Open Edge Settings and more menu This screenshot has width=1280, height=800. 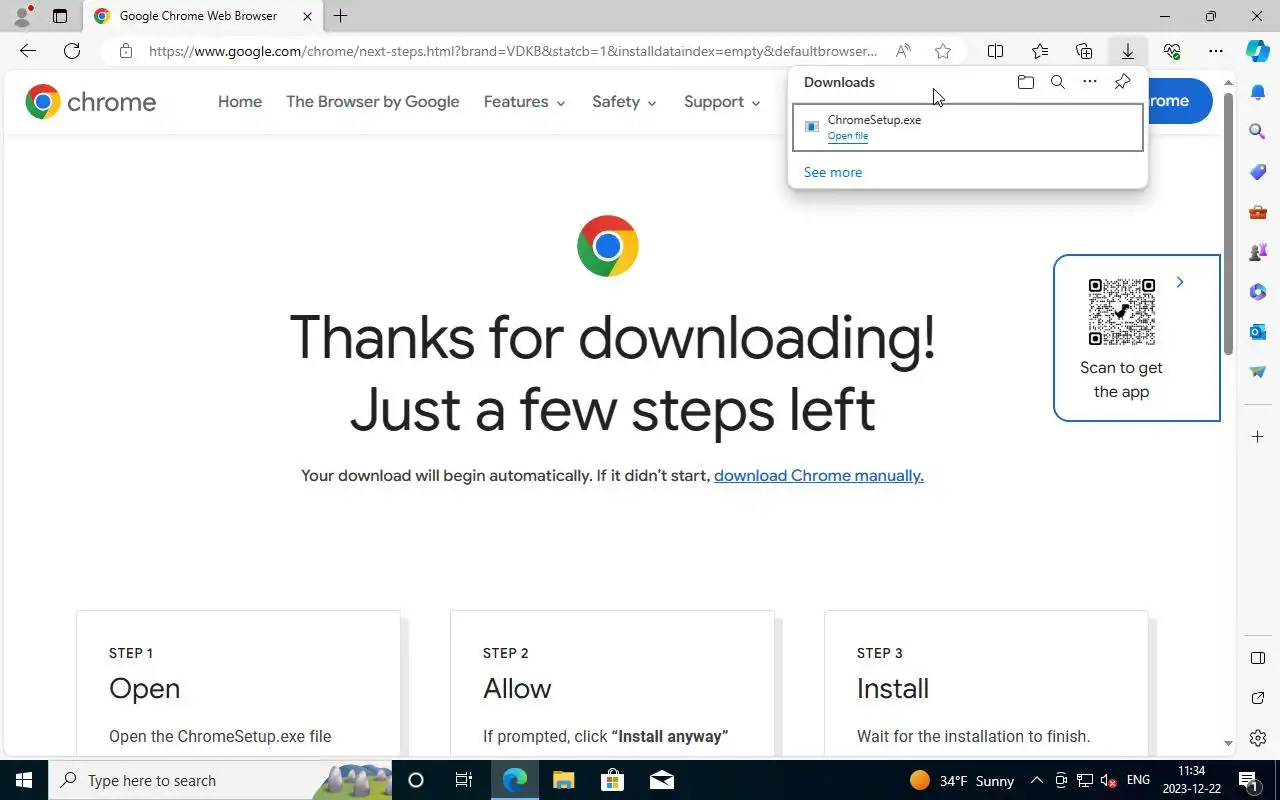click(1216, 51)
